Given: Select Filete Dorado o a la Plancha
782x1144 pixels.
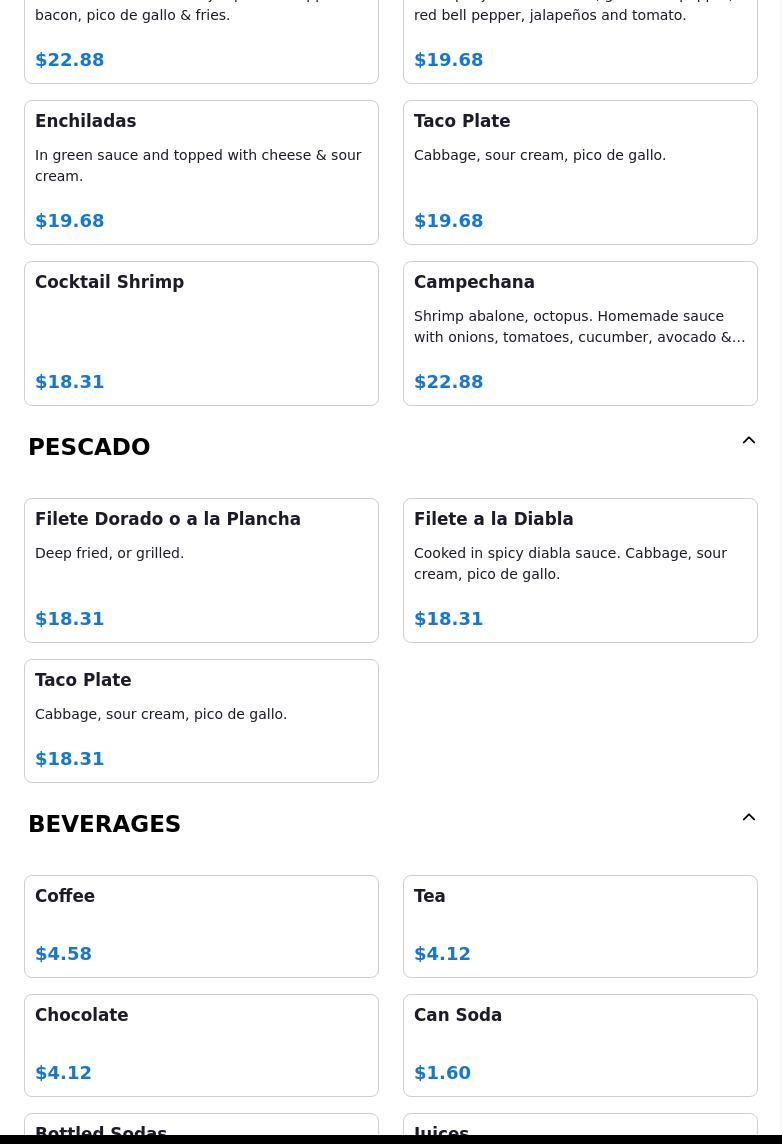Looking at the screenshot, I should click(201, 570).
